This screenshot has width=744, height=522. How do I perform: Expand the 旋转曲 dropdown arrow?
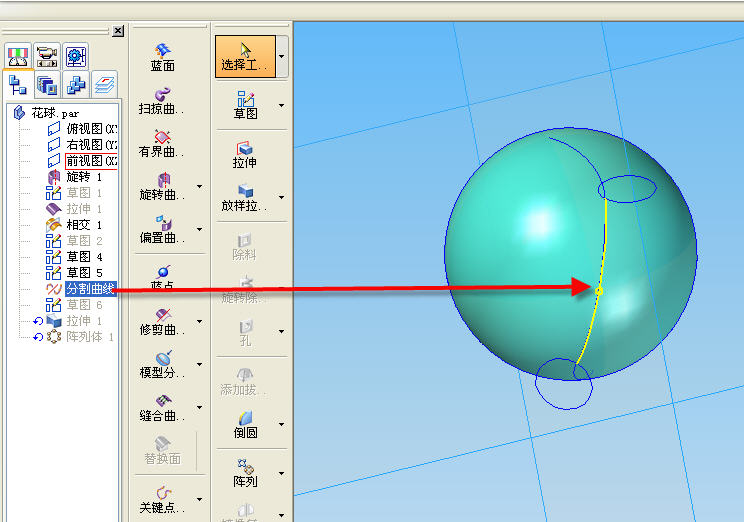click(199, 186)
